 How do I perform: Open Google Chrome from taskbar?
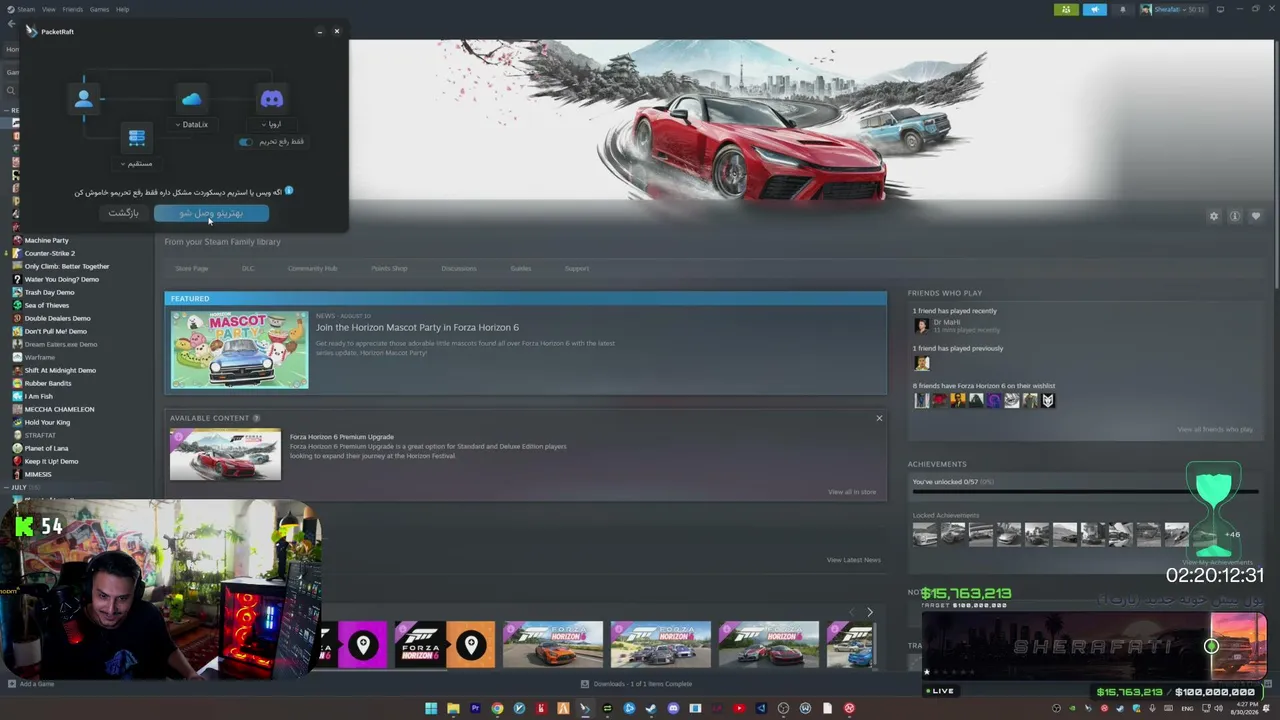(x=497, y=708)
